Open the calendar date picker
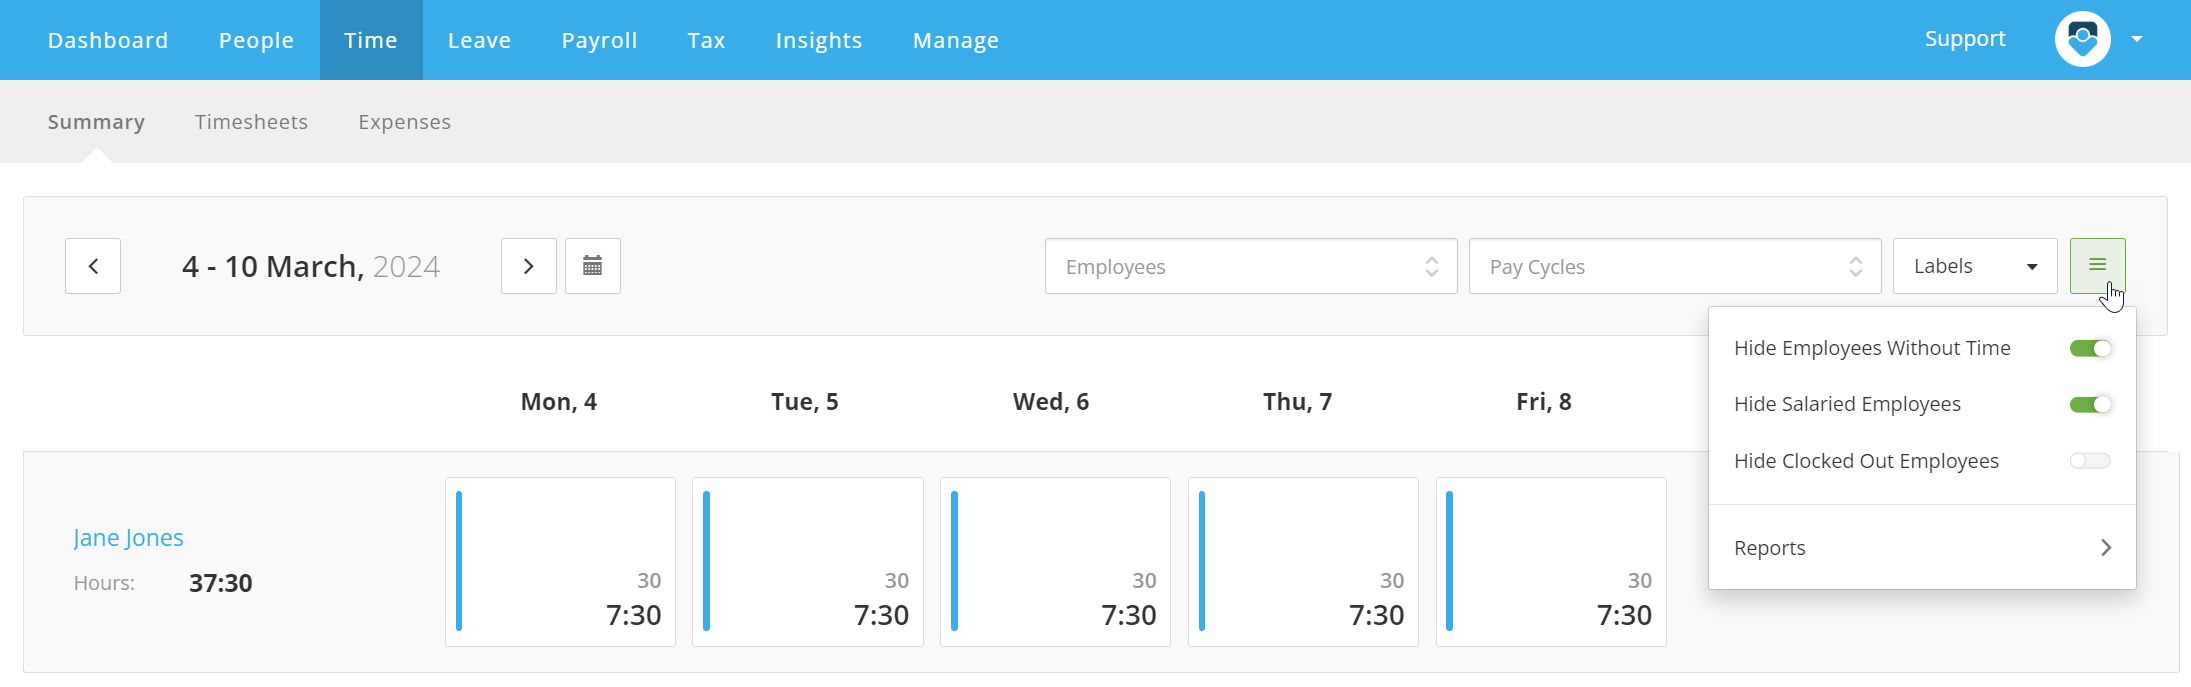The height and width of the screenshot is (687, 2191). pyautogui.click(x=593, y=266)
